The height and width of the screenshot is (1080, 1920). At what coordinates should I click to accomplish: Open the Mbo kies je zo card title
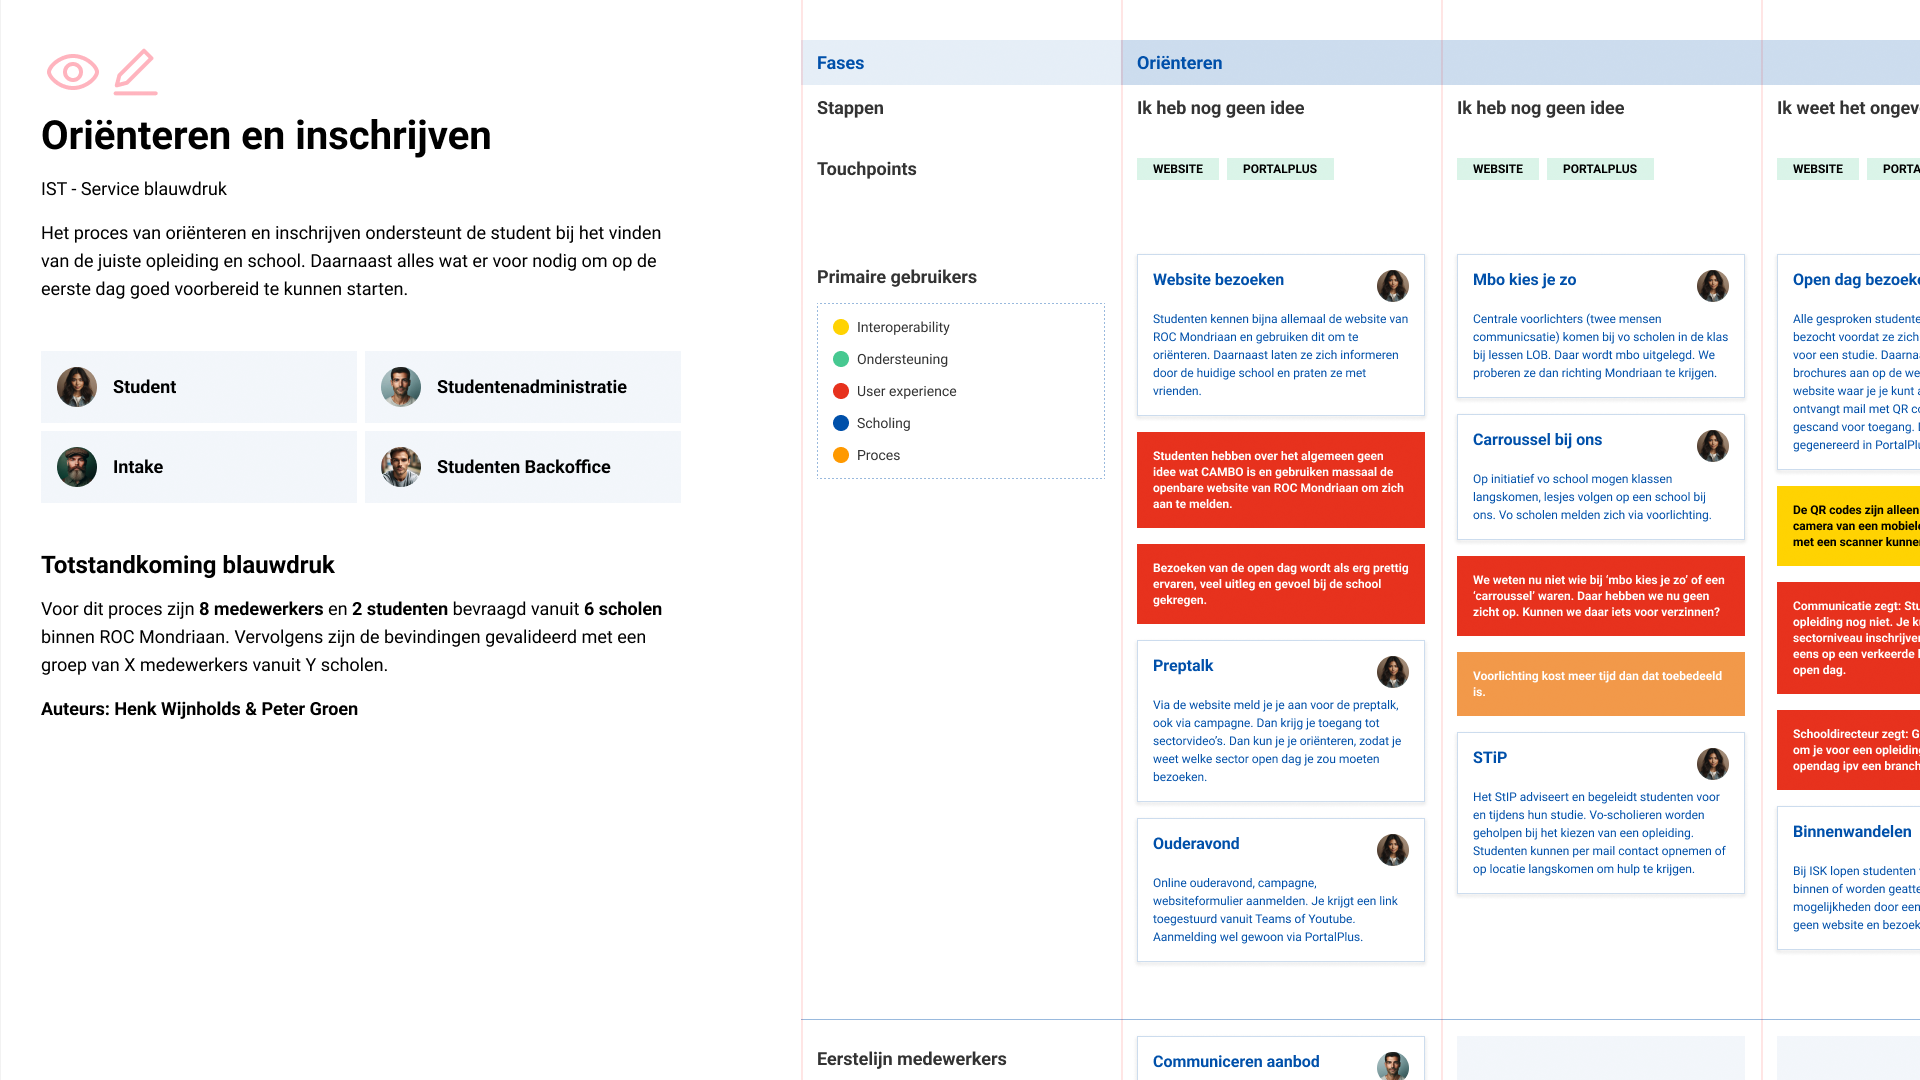click(1524, 280)
